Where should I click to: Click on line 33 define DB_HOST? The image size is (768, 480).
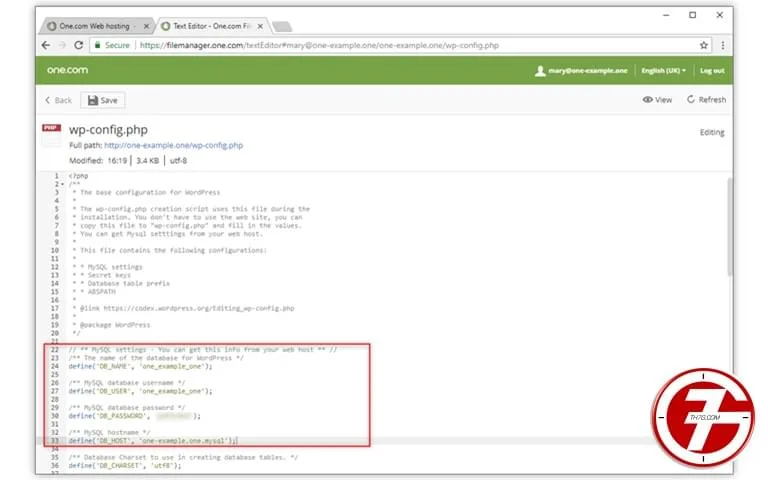click(x=153, y=441)
